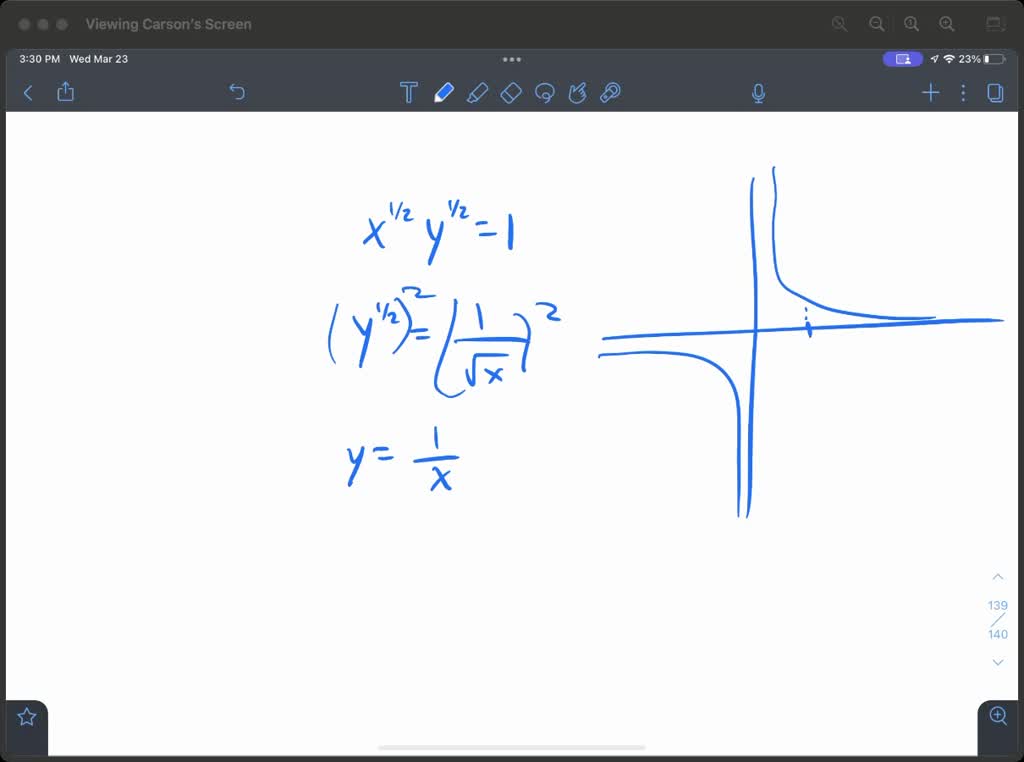Screen dimensions: 1024x762
Task: Select the Lasso selection tool
Action: (x=544, y=92)
